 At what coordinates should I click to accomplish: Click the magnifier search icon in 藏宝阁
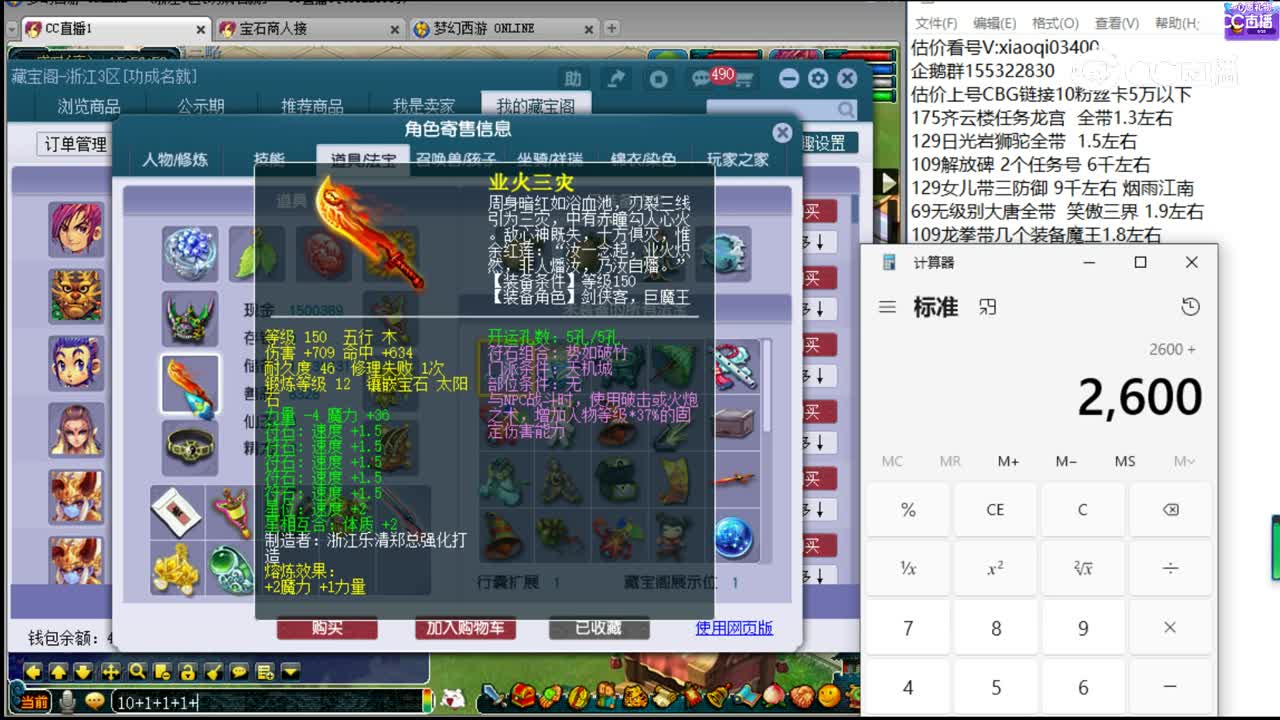845,108
